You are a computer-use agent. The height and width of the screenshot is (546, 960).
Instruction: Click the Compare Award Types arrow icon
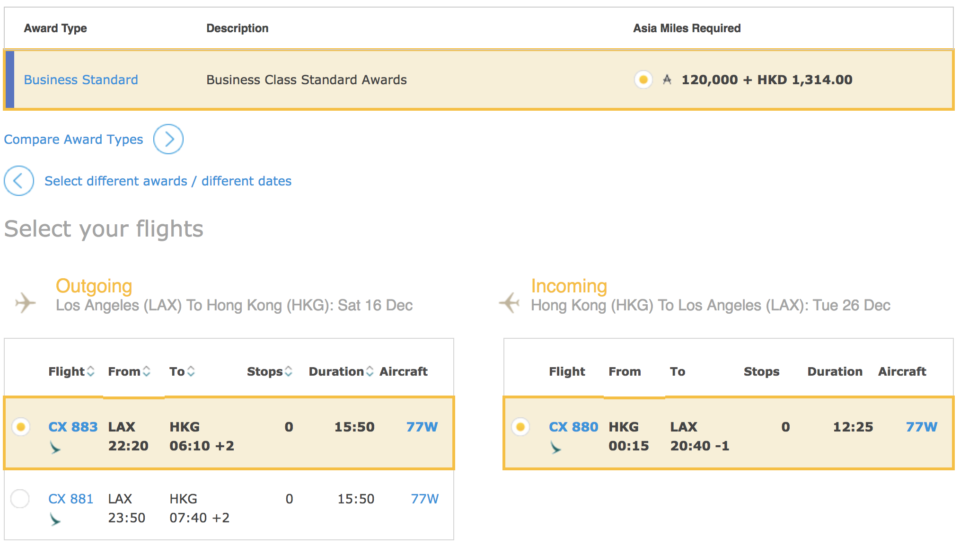pyautogui.click(x=168, y=139)
